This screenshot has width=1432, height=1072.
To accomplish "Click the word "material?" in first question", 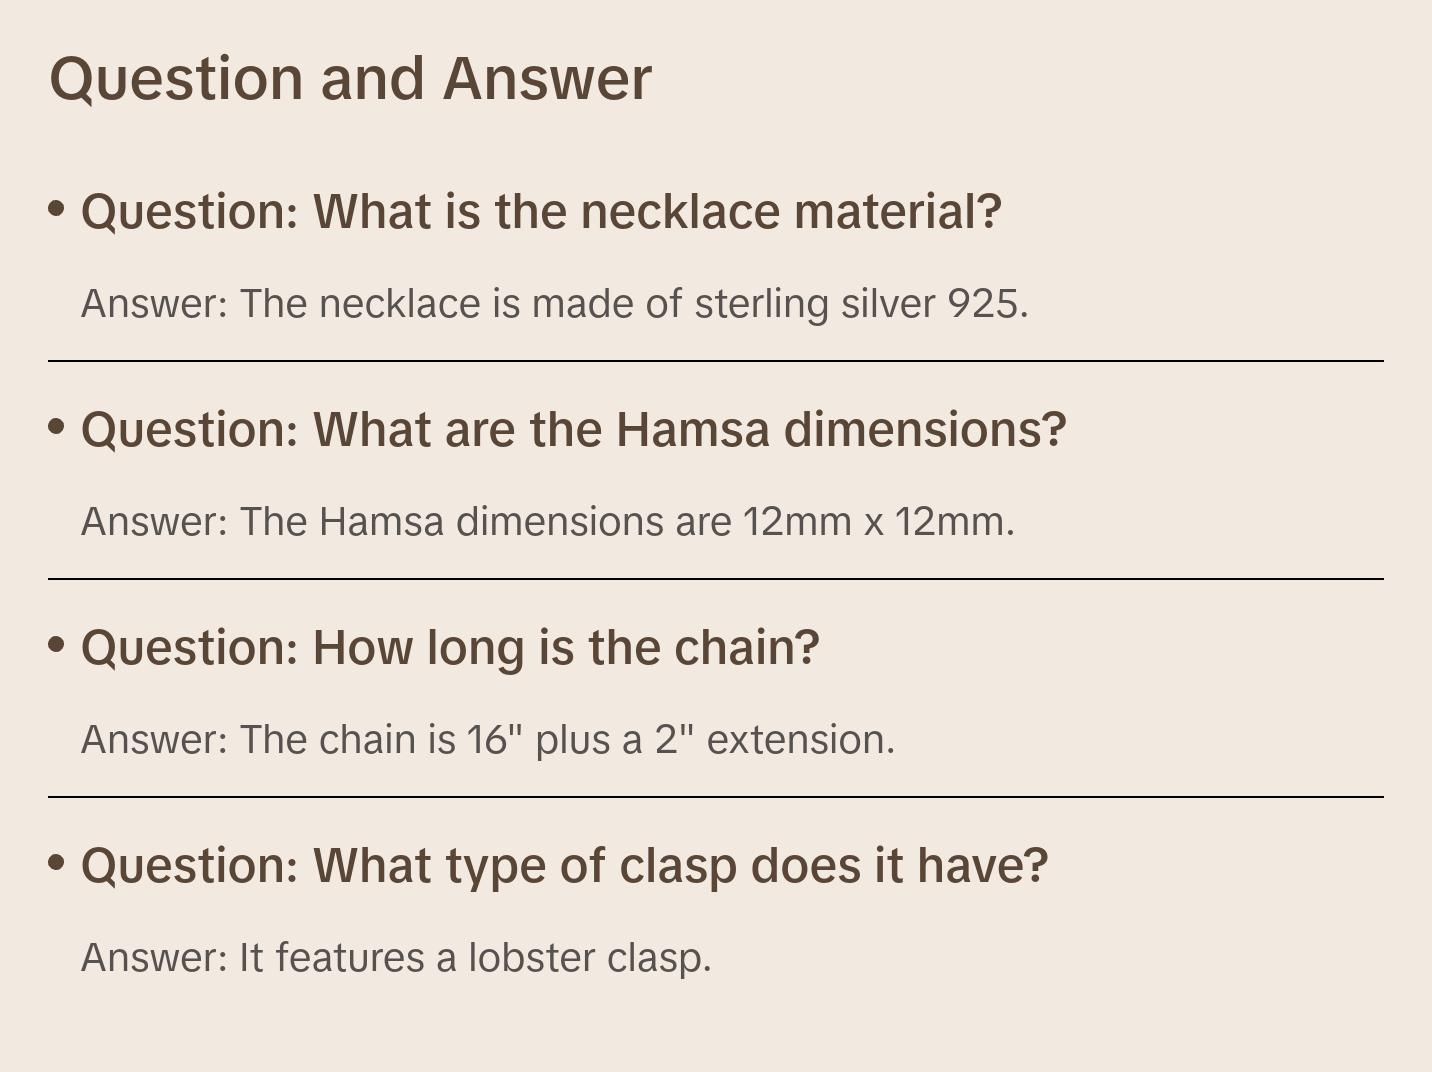I will [x=897, y=212].
